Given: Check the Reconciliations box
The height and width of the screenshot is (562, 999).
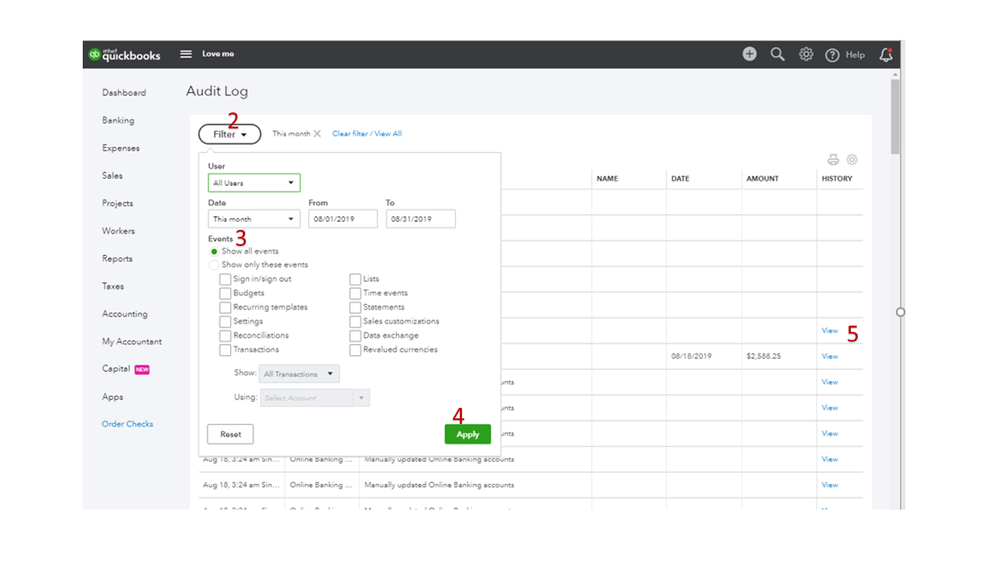Looking at the screenshot, I should 225,335.
